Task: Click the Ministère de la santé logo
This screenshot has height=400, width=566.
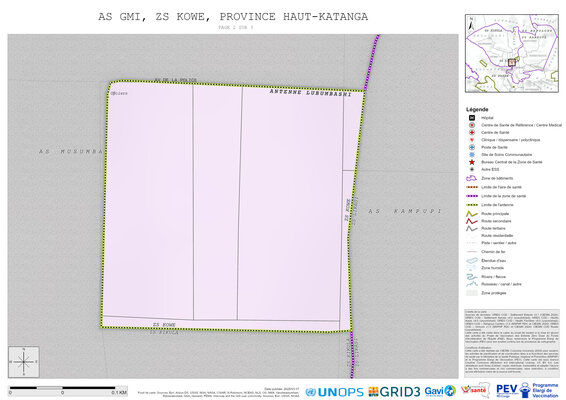Action: [475, 390]
